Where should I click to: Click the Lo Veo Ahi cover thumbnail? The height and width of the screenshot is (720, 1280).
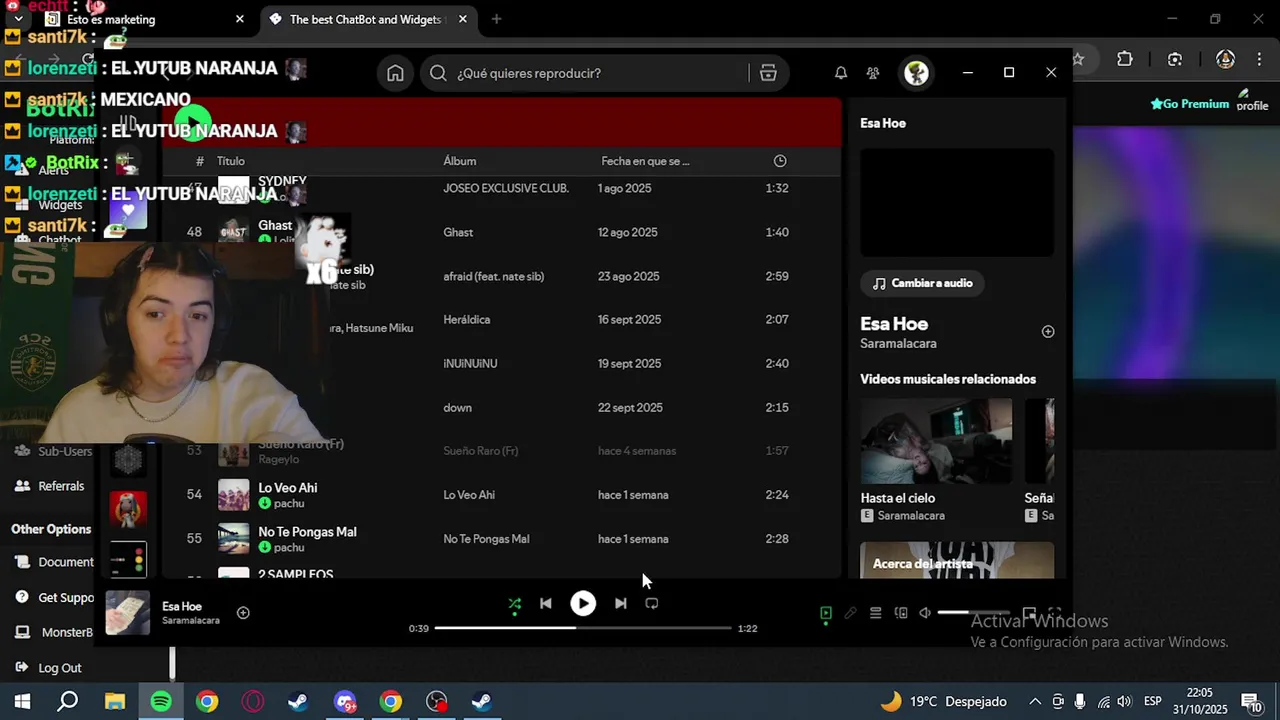234,495
